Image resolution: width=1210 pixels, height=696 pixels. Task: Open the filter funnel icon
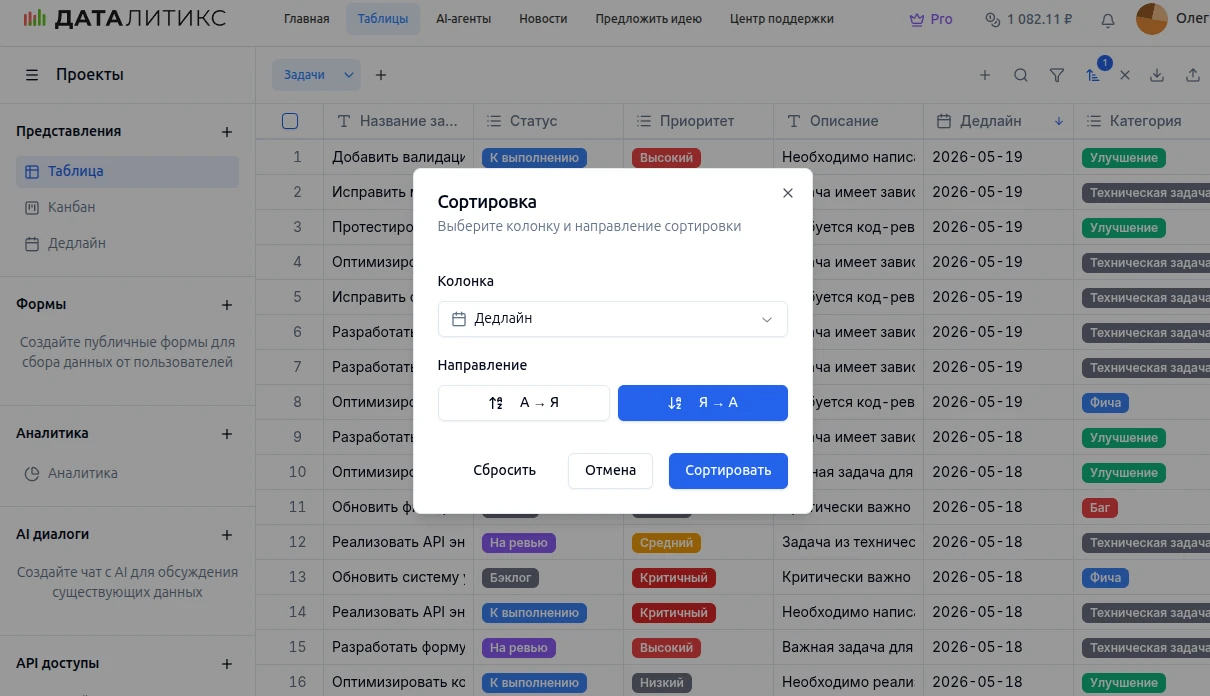(1056, 75)
